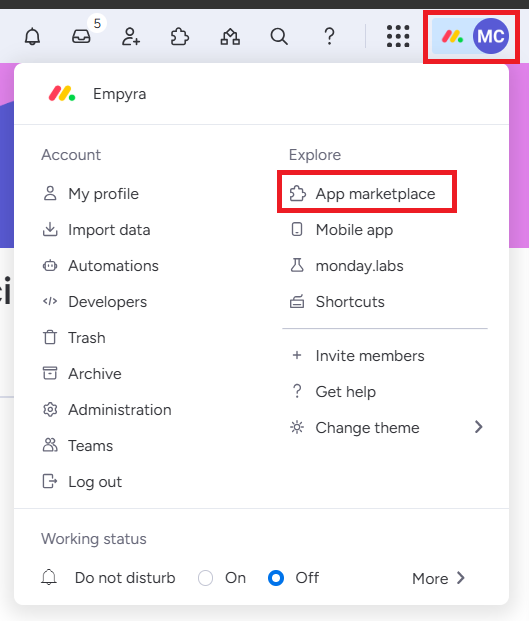Click the Empyra account header
Viewport: 529px width, 621px height.
(97, 94)
